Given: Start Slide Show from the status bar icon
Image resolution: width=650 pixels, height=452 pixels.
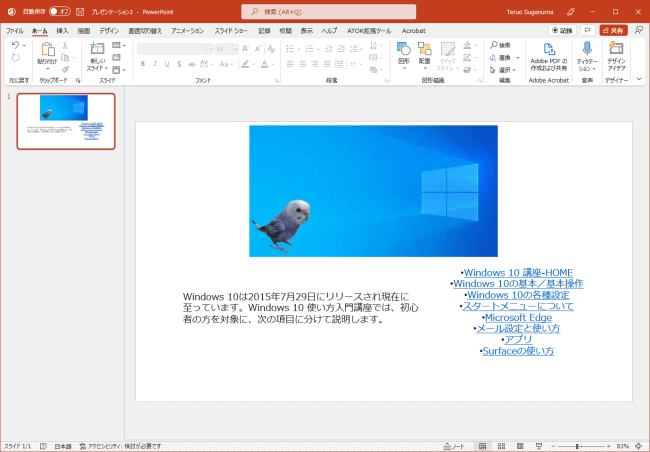Looking at the screenshot, I should [539, 446].
